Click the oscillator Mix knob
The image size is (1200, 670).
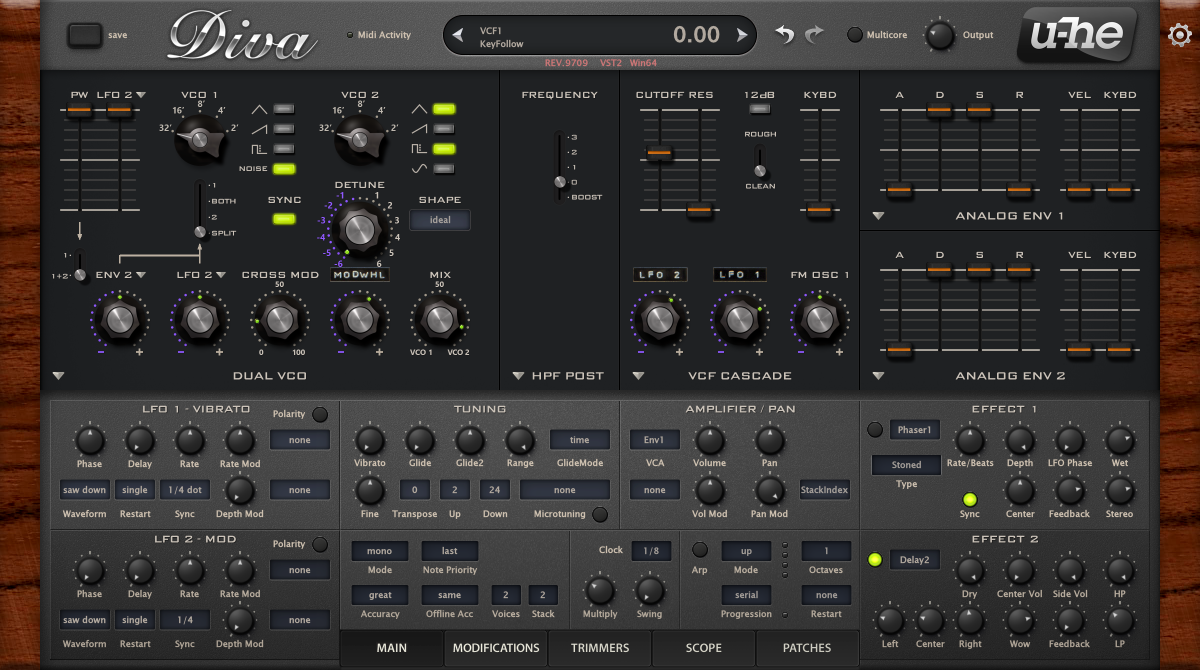[x=439, y=319]
